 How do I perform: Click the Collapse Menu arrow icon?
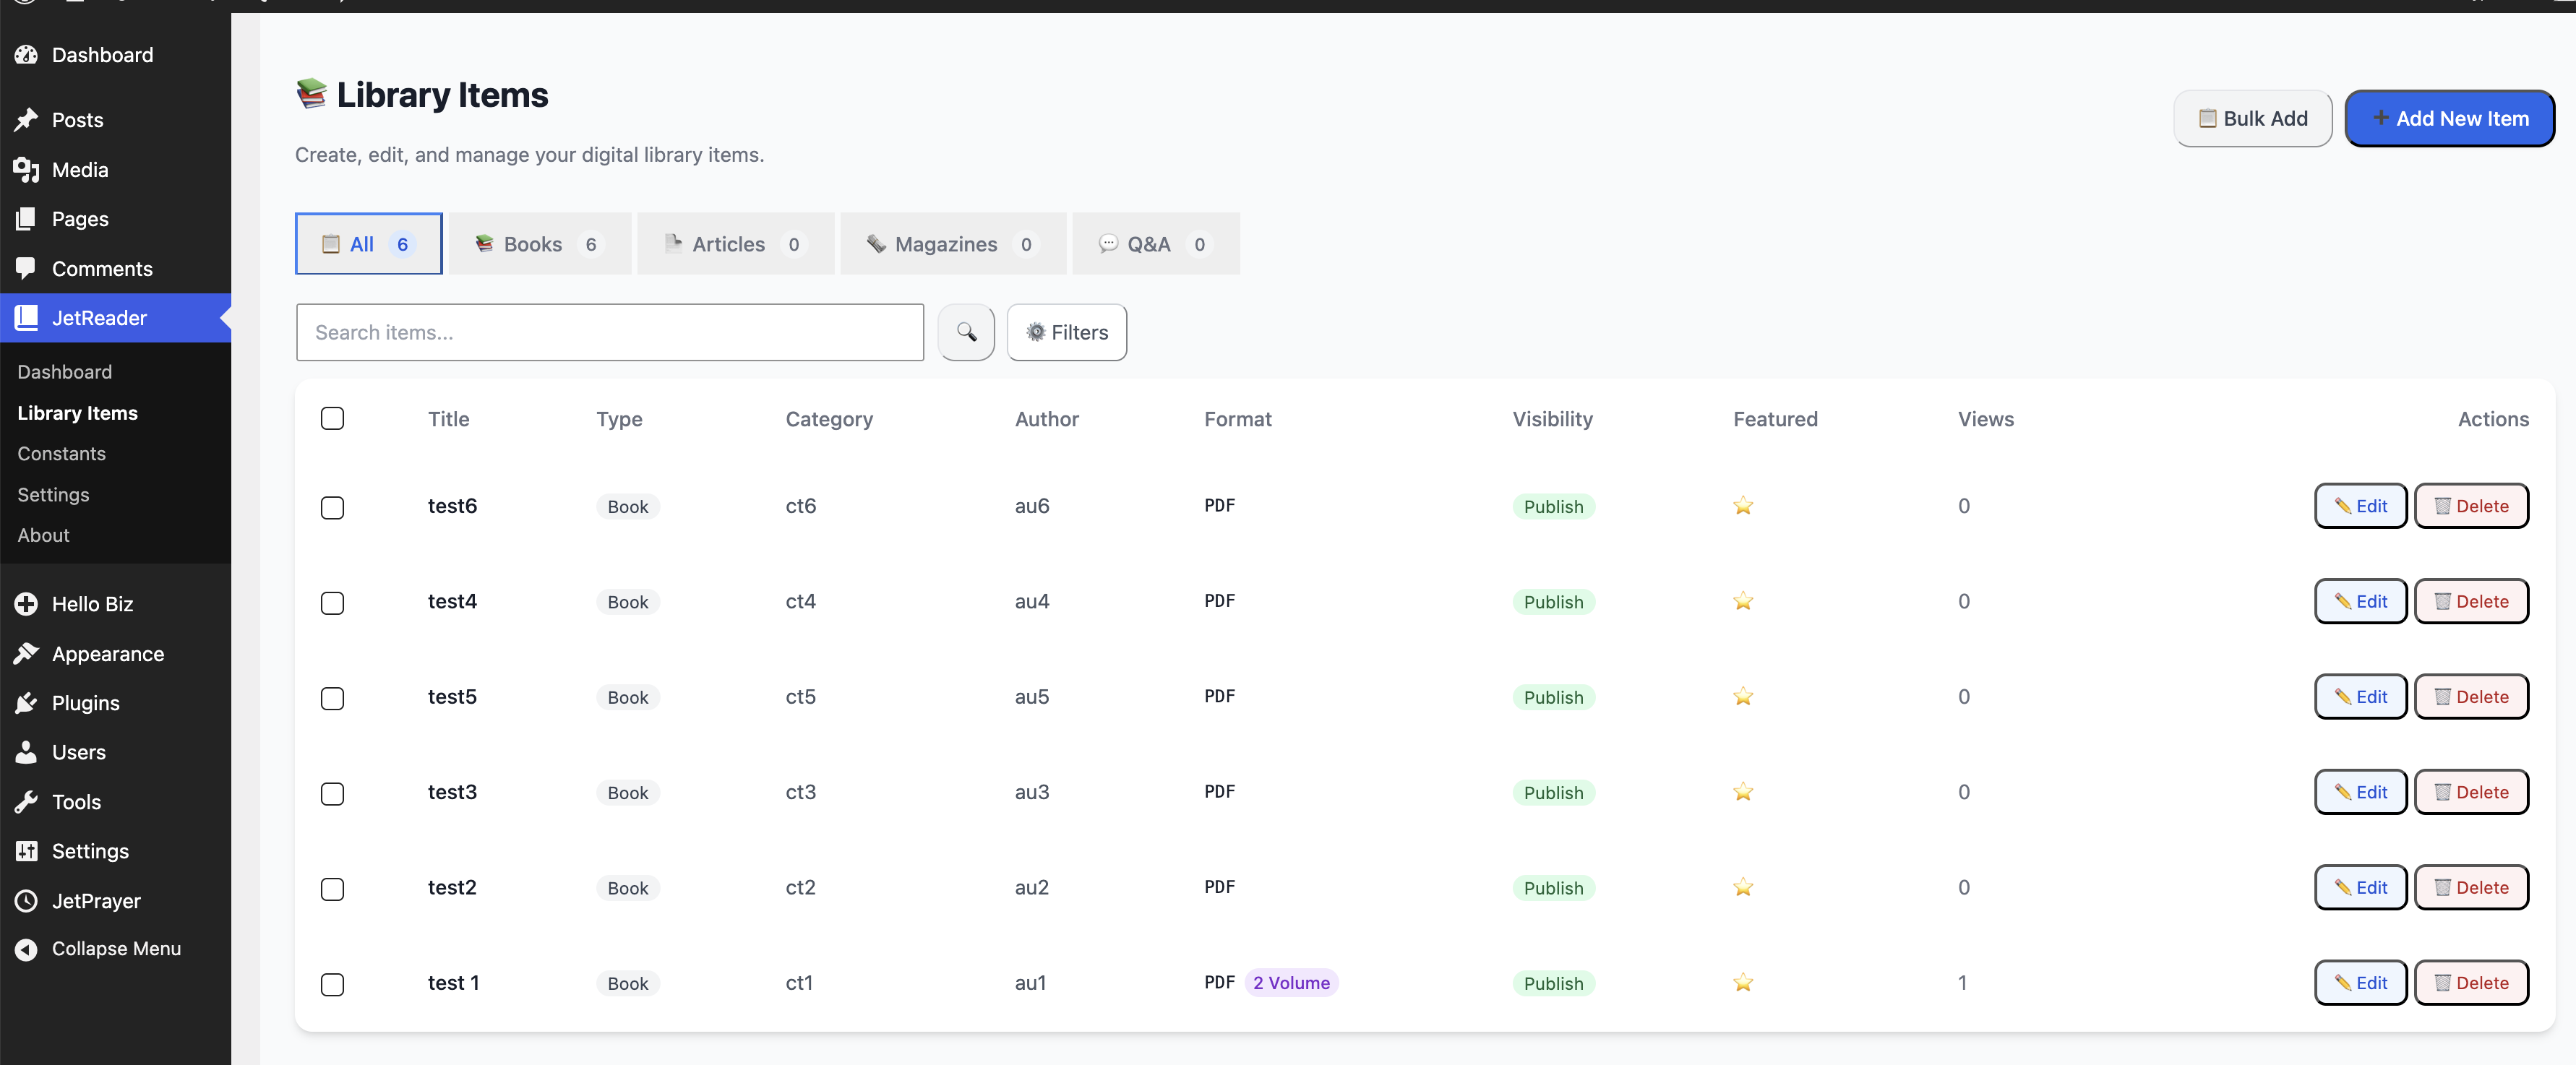[x=26, y=949]
